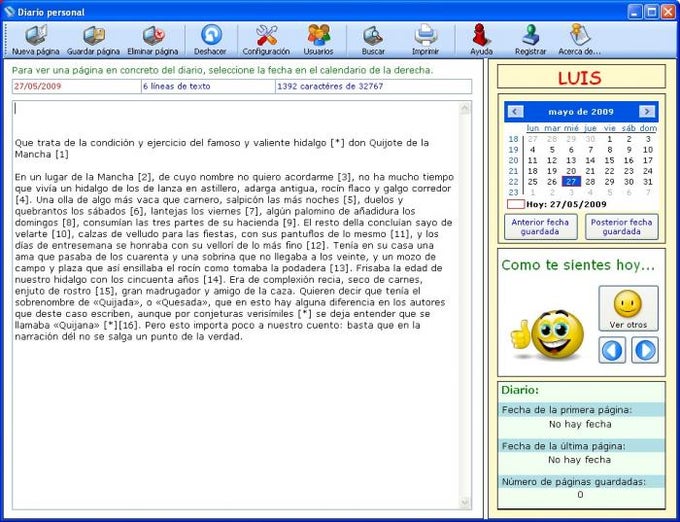Click Ver otros smiley button
The width and height of the screenshot is (680, 522).
pyautogui.click(x=628, y=308)
